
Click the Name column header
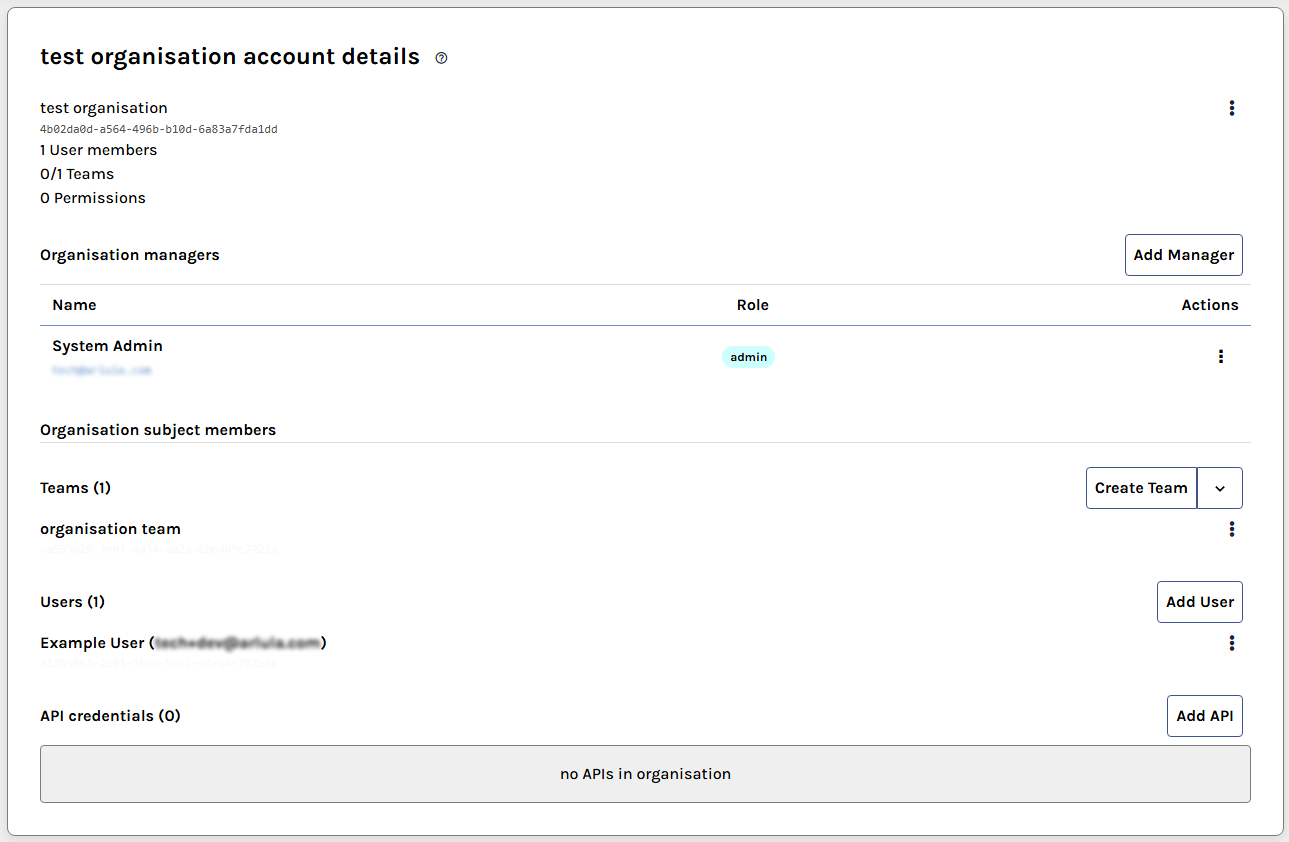74,305
